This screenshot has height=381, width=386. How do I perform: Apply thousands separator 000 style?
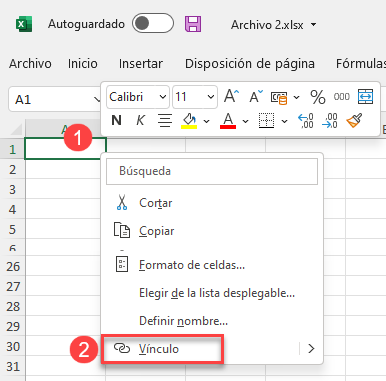[x=341, y=97]
